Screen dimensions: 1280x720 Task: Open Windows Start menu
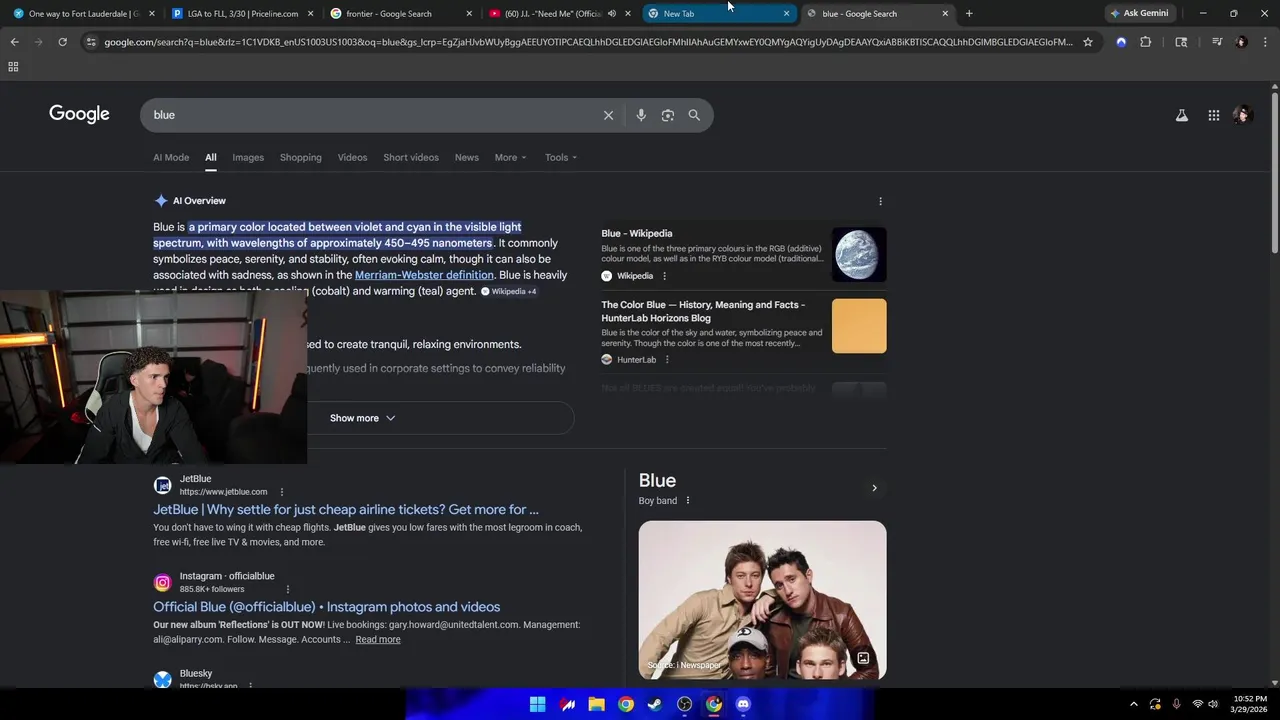click(x=537, y=704)
